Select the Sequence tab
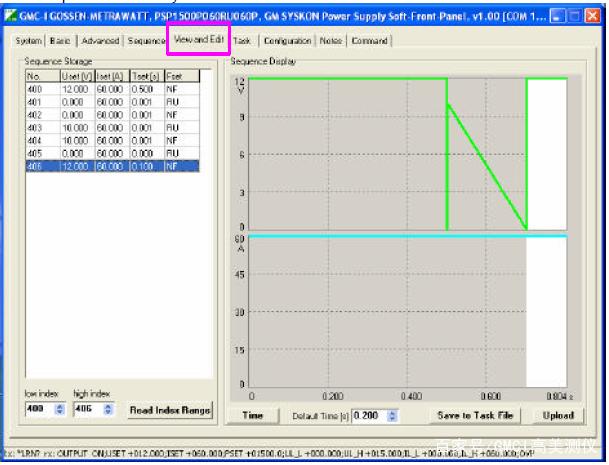Viewport: 609px width, 465px height. click(146, 40)
